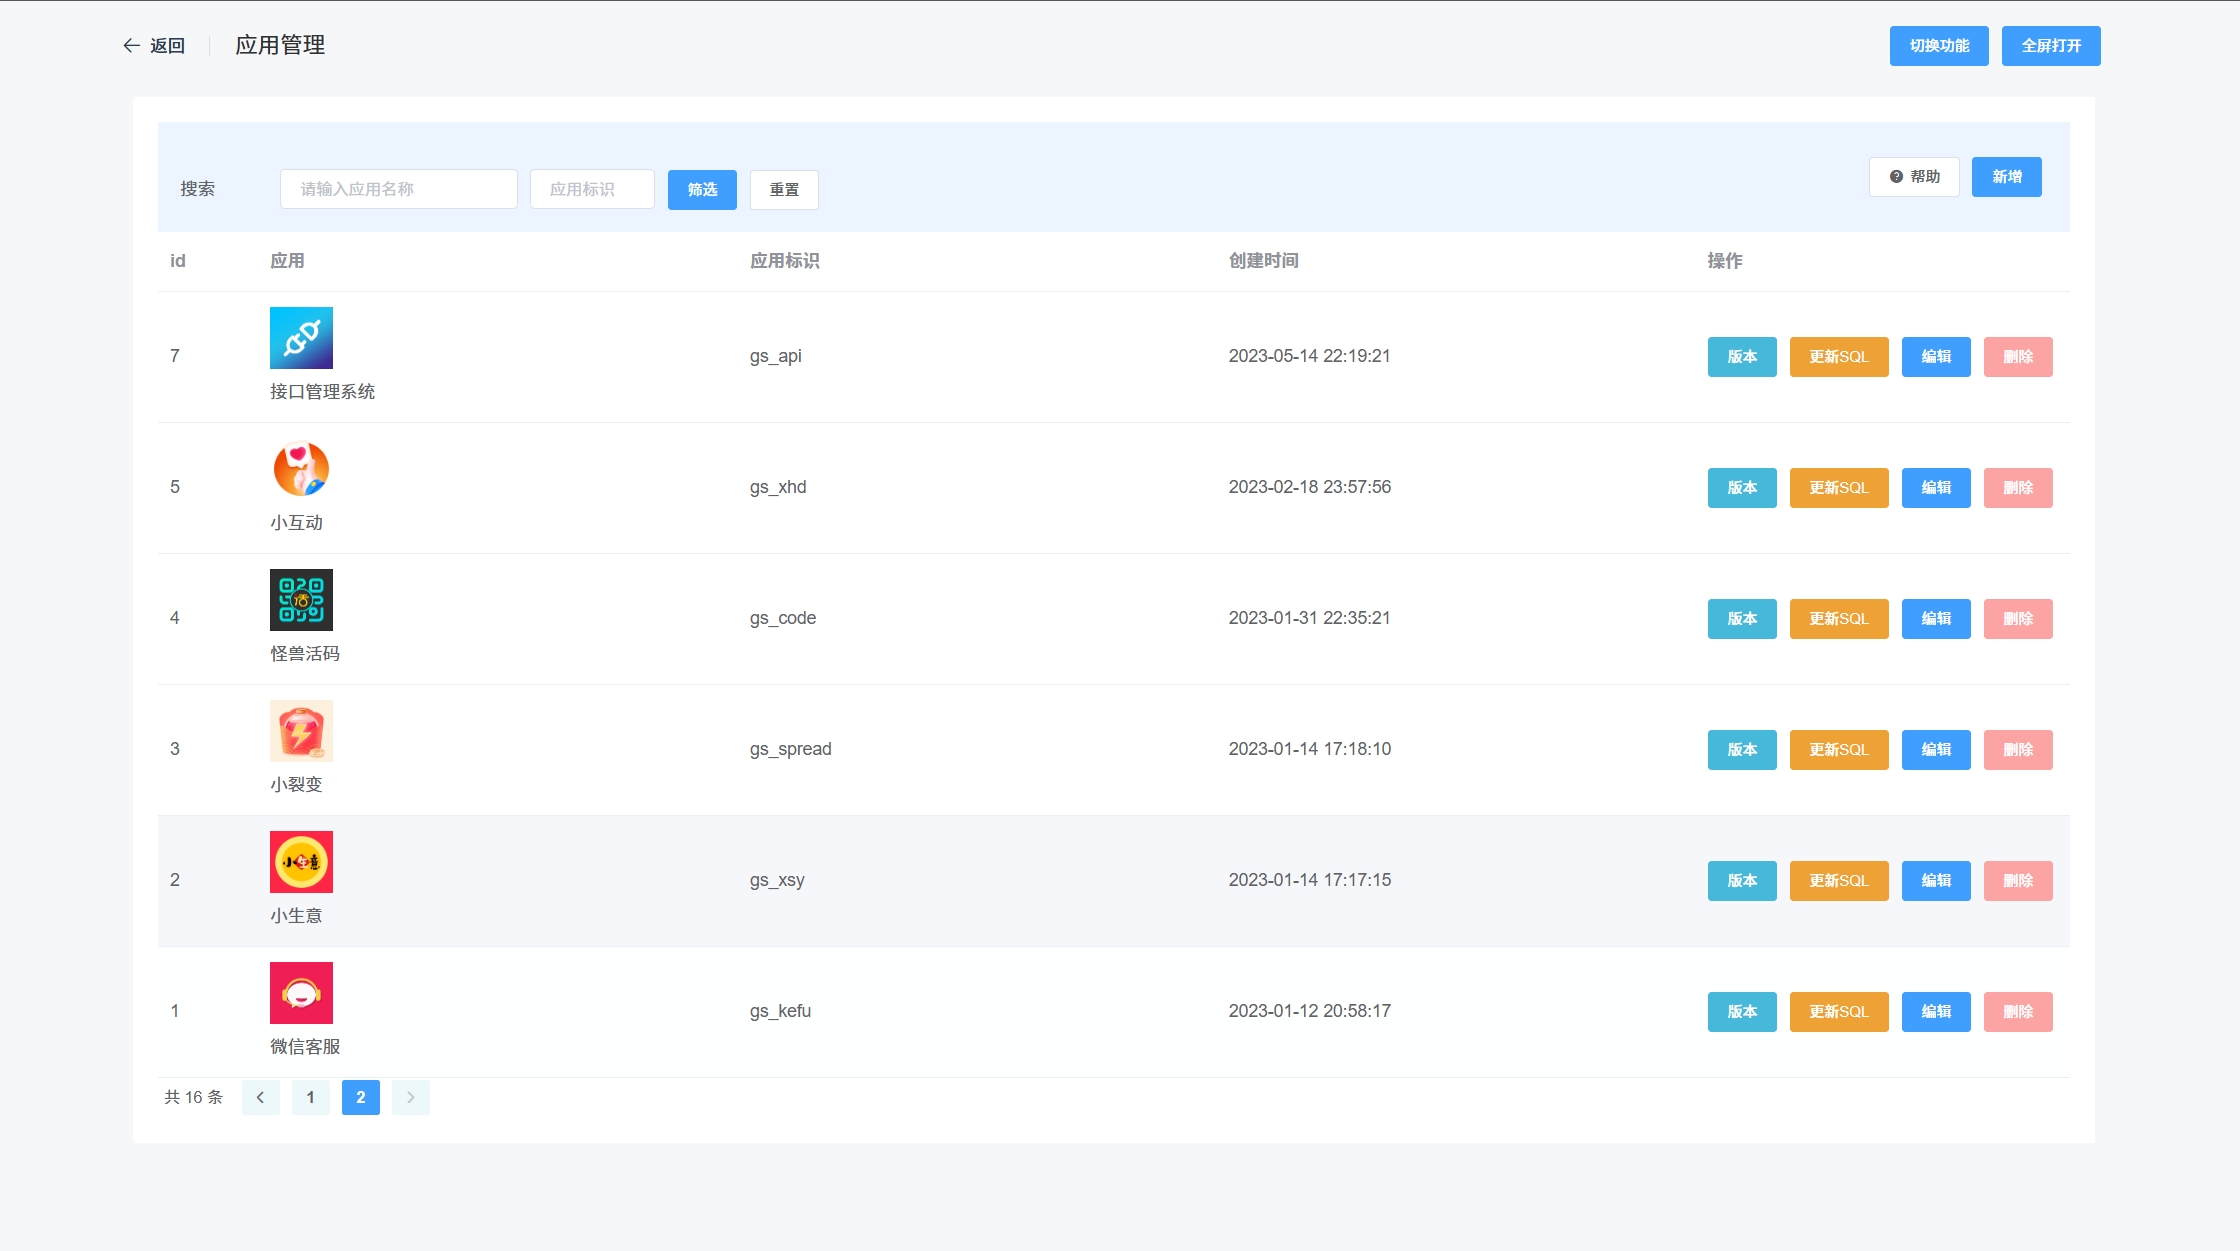Click the 小裂变 app icon
The height and width of the screenshot is (1251, 2240).
click(x=301, y=731)
